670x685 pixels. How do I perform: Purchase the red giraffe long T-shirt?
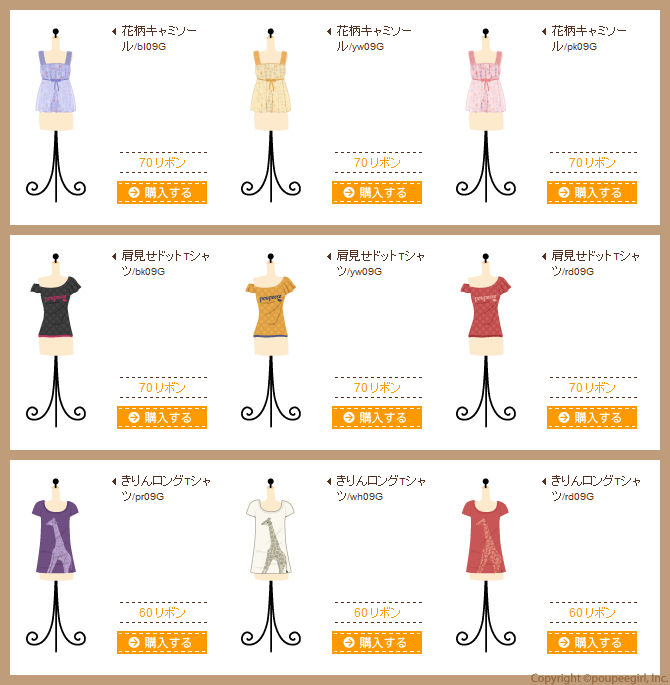pyautogui.click(x=592, y=642)
